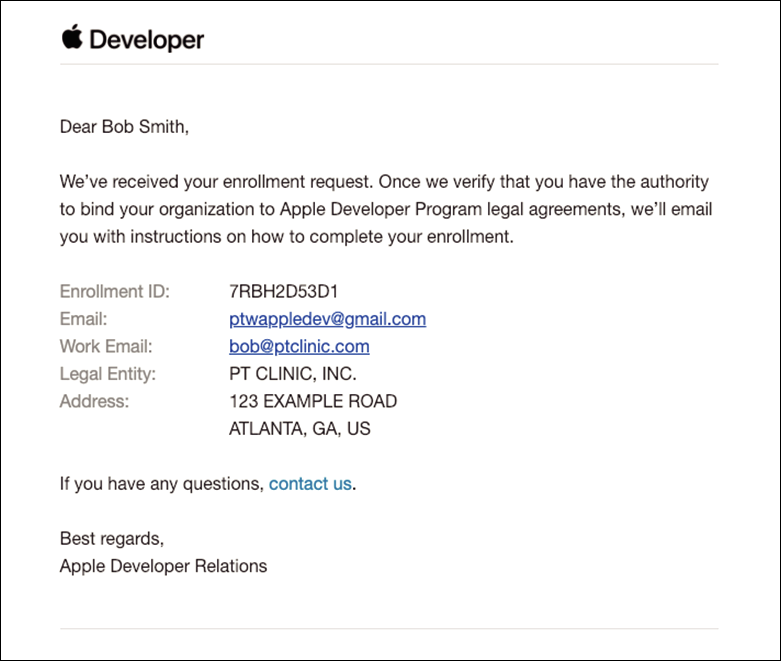Click the "Email:" field label
781x661 pixels.
pos(83,319)
